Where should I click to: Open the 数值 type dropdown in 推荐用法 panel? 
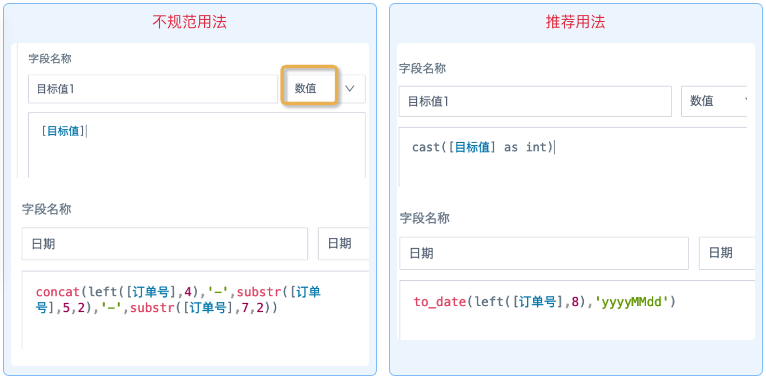tap(714, 101)
